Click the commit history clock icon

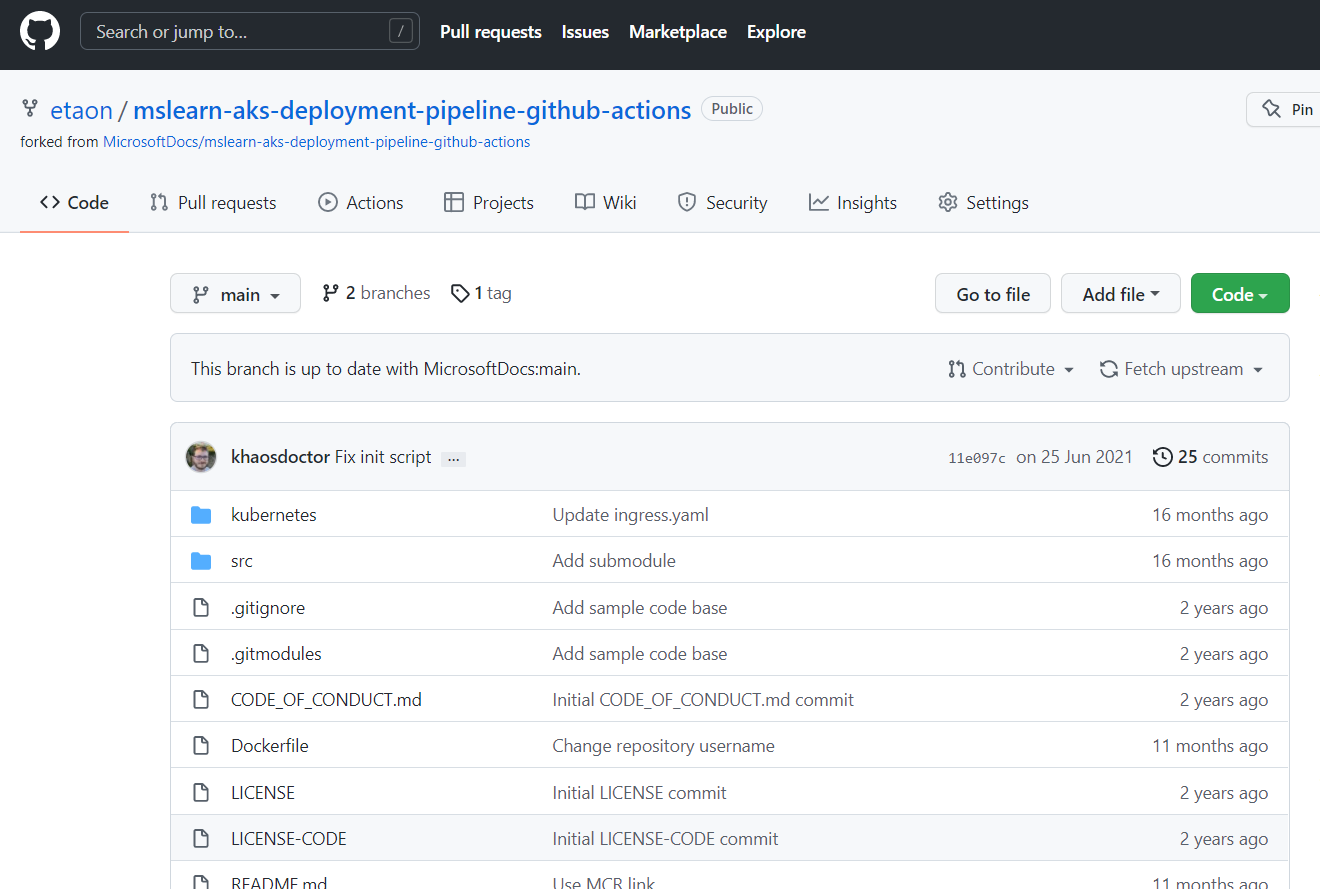[1162, 457]
